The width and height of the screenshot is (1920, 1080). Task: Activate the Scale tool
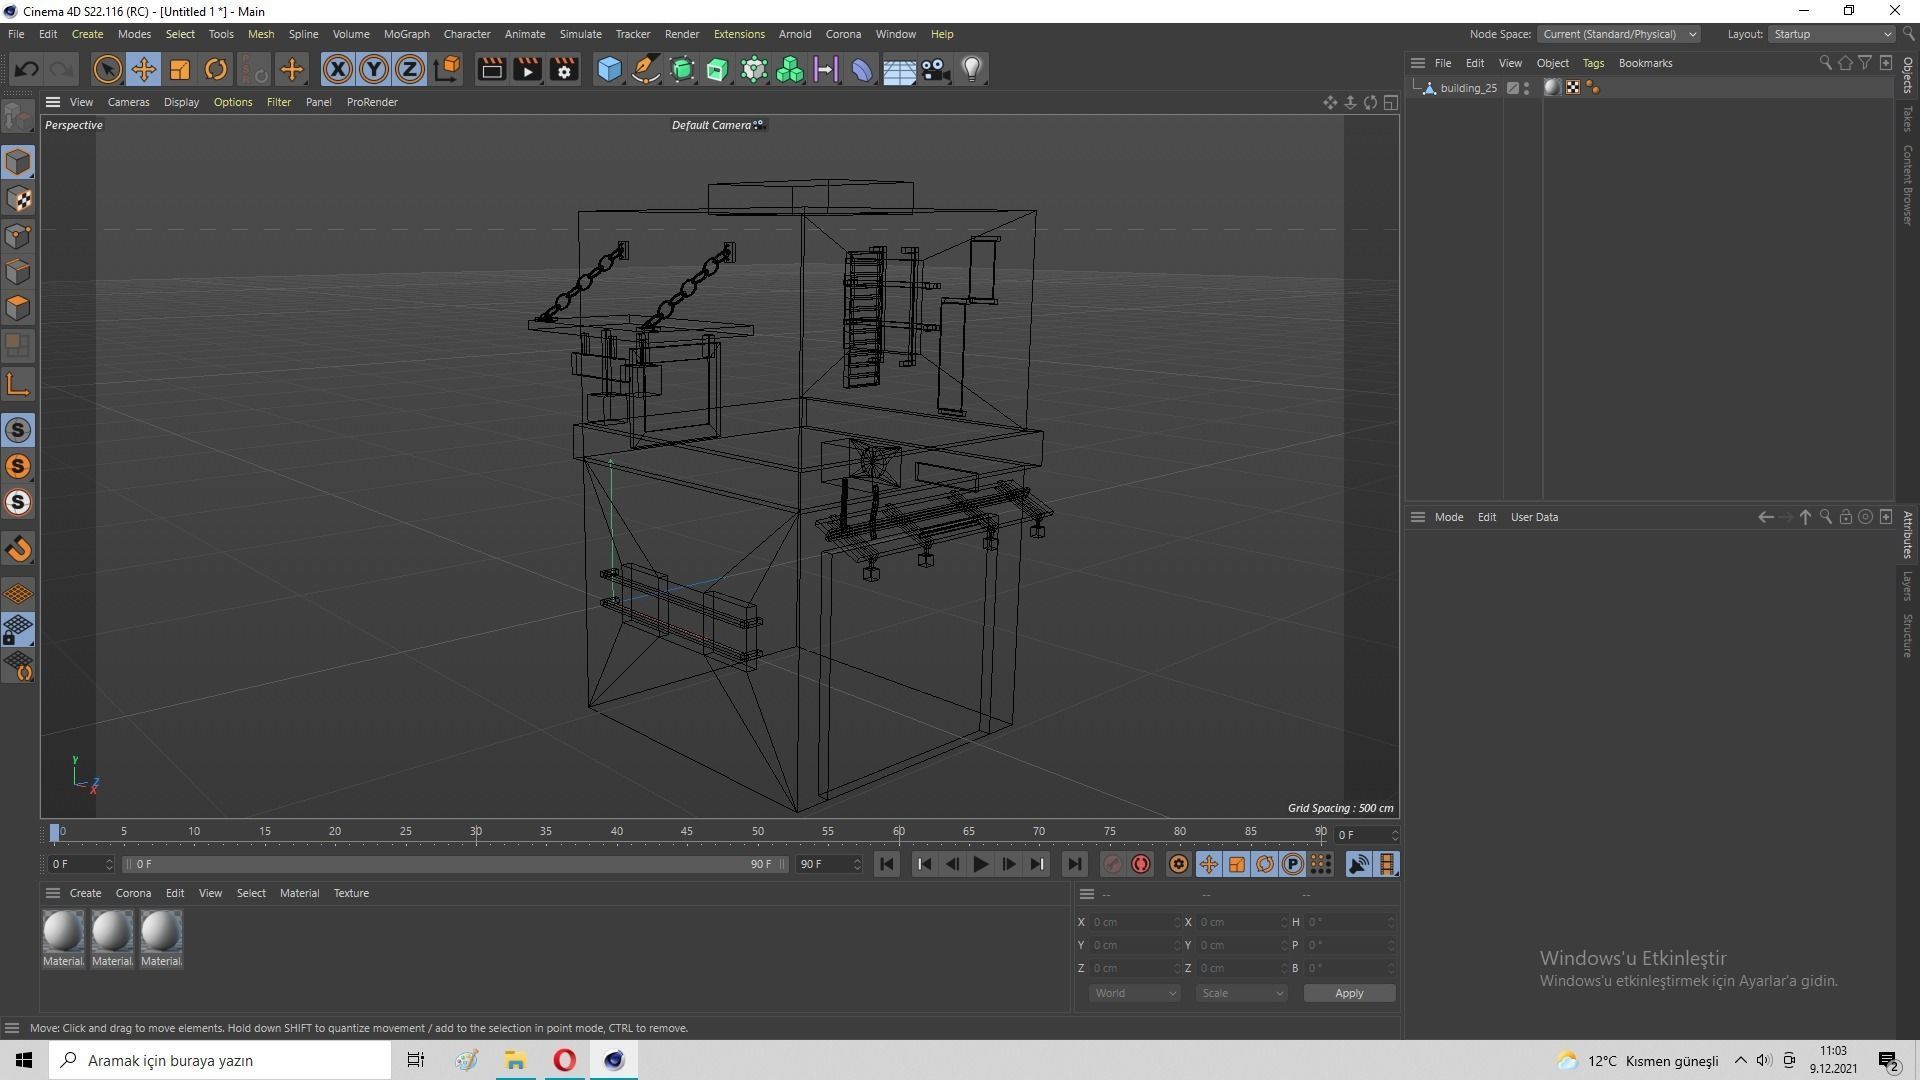click(179, 69)
